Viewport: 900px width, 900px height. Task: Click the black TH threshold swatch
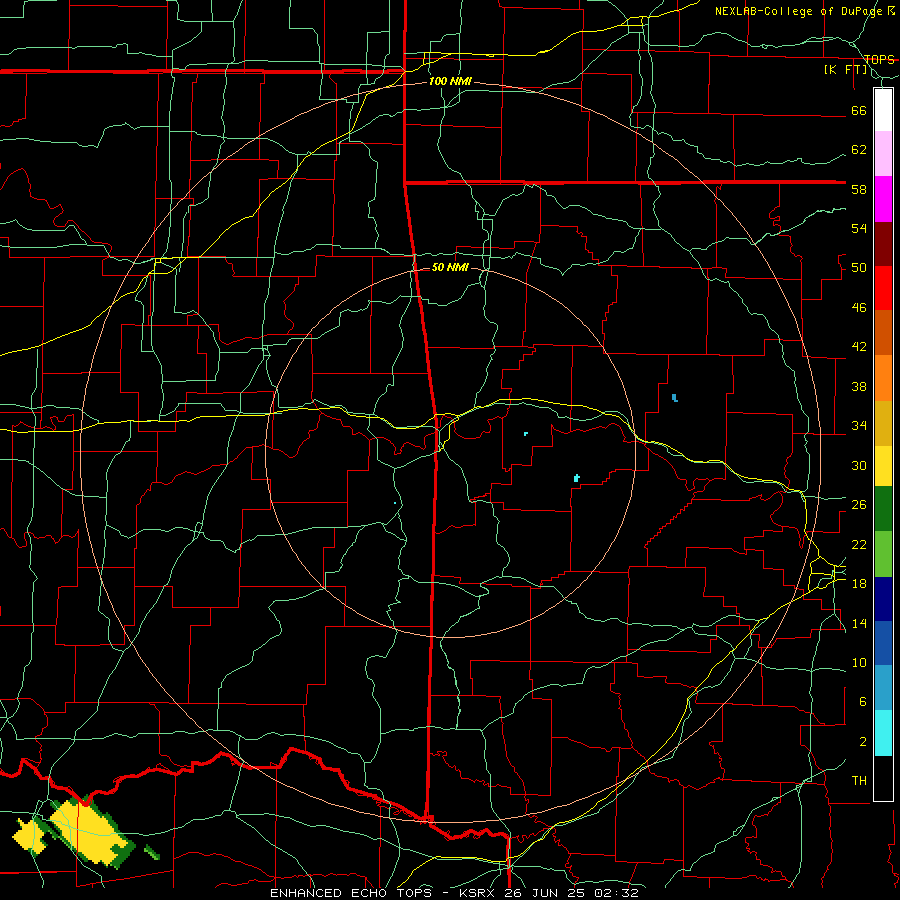[883, 778]
